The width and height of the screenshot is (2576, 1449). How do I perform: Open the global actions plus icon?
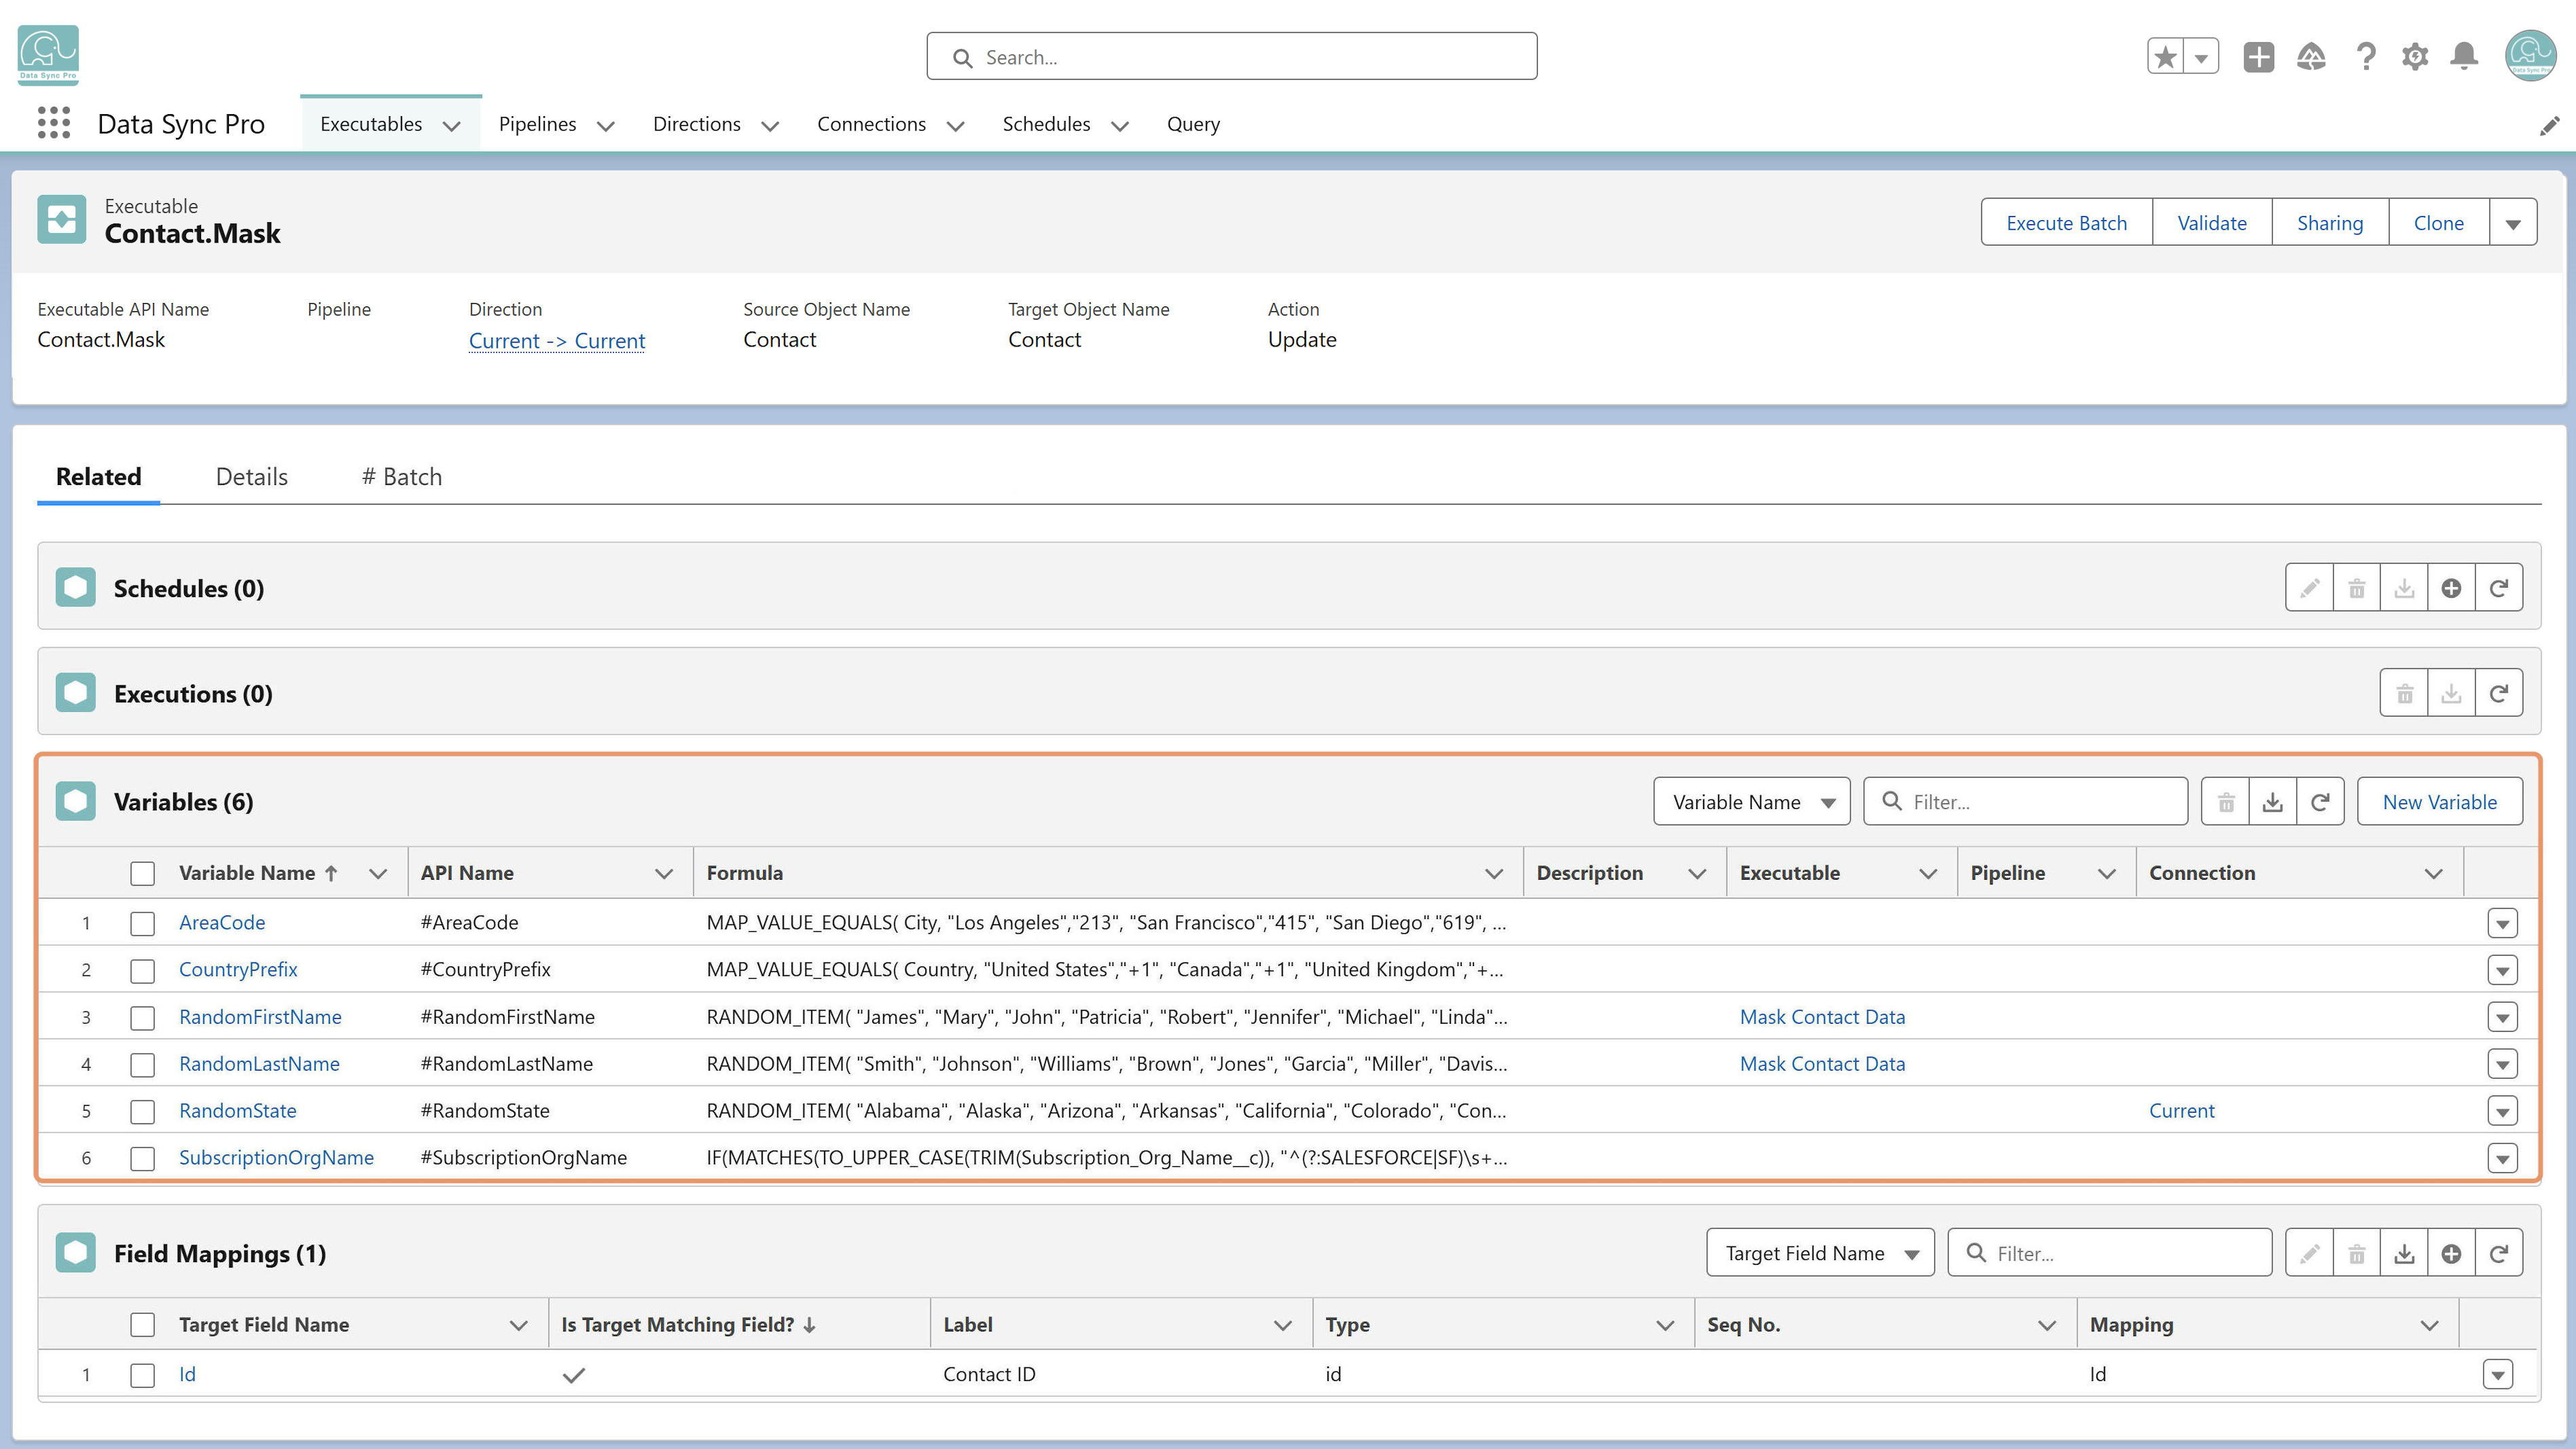pos(2258,57)
